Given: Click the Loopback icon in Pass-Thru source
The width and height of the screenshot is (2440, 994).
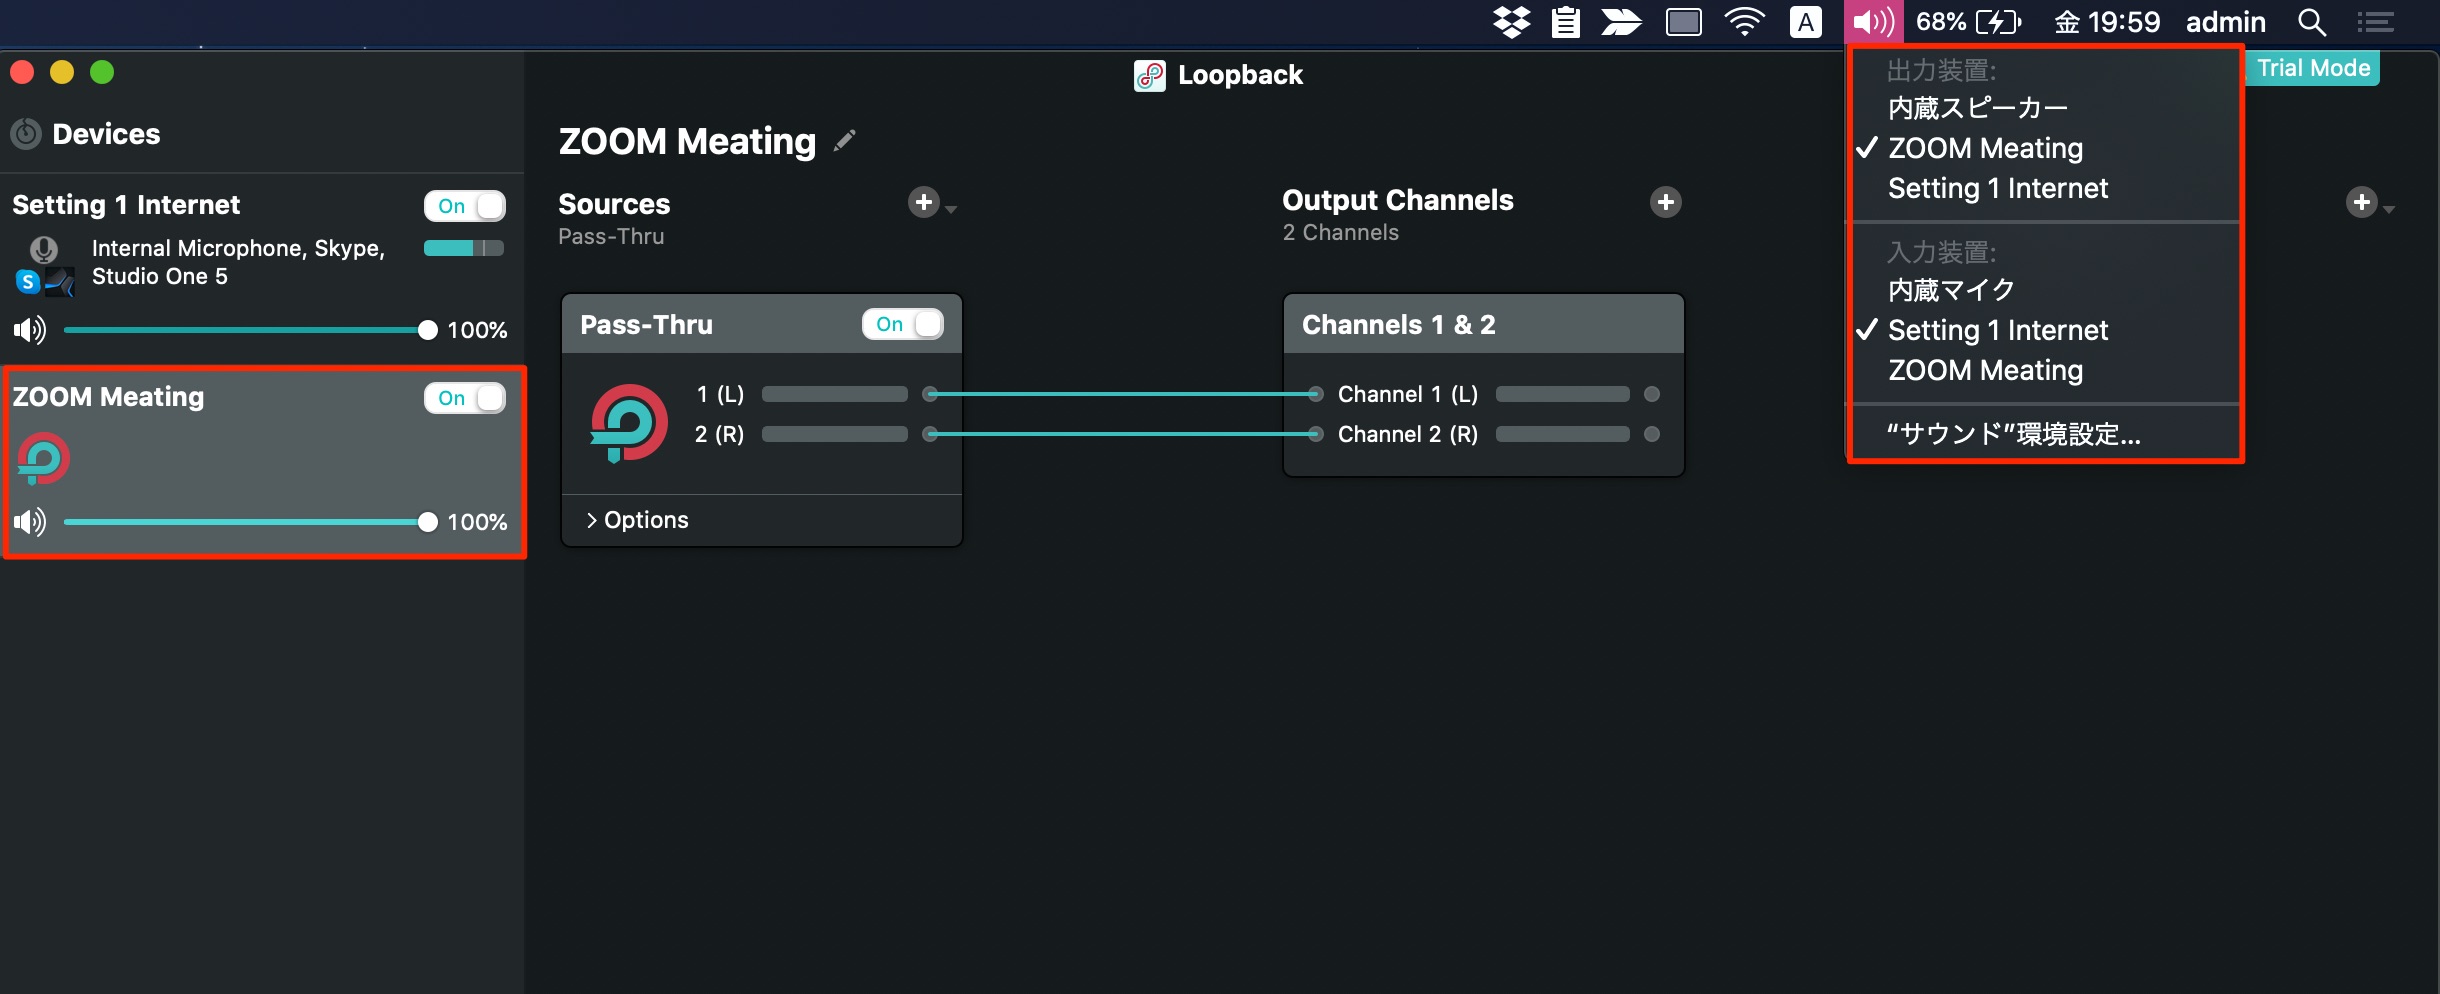Looking at the screenshot, I should [x=628, y=423].
